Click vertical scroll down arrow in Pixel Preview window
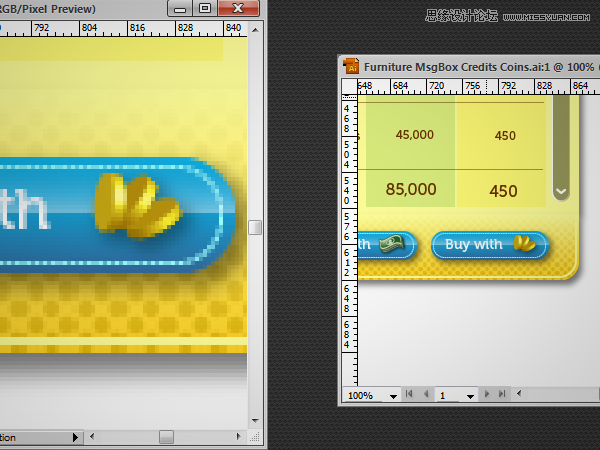600x450 pixels. [x=255, y=421]
